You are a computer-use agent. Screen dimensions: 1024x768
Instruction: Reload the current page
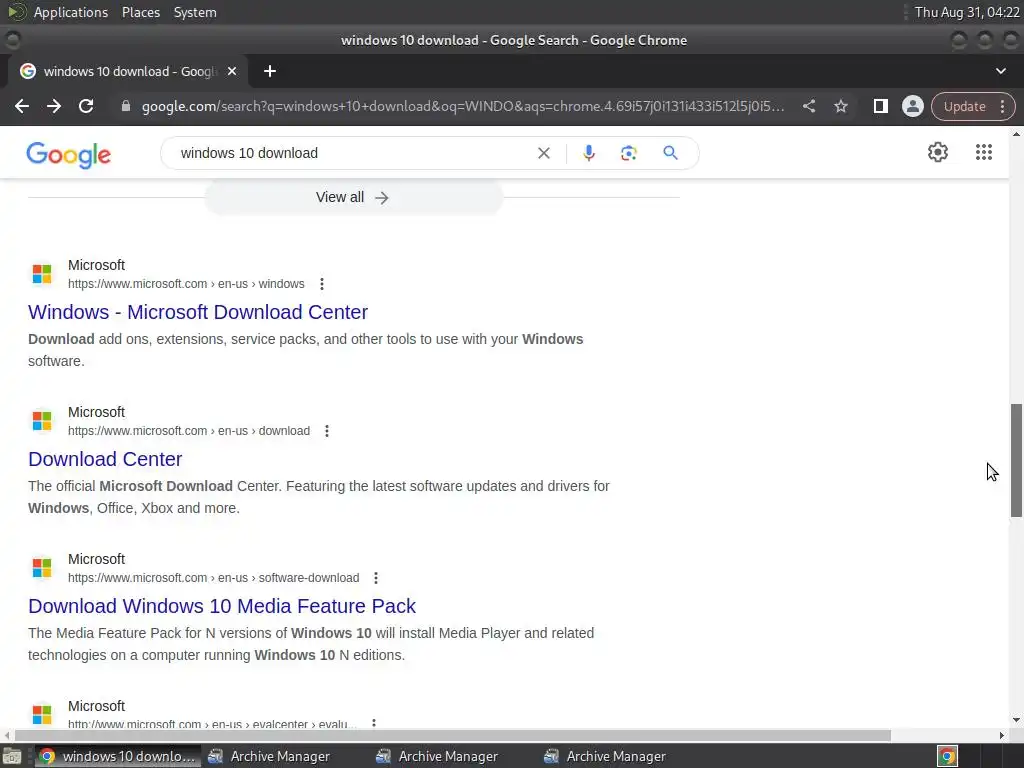click(86, 106)
